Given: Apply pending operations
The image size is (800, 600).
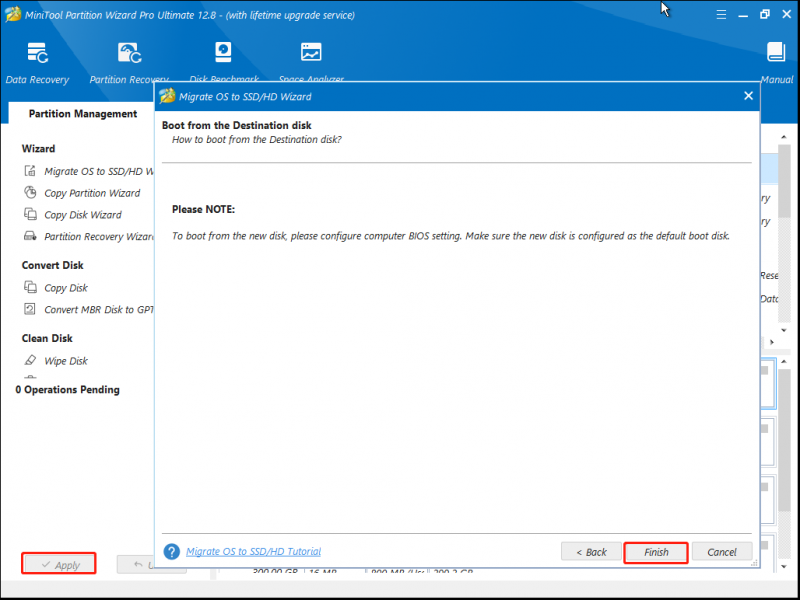Looking at the screenshot, I should tap(60, 564).
